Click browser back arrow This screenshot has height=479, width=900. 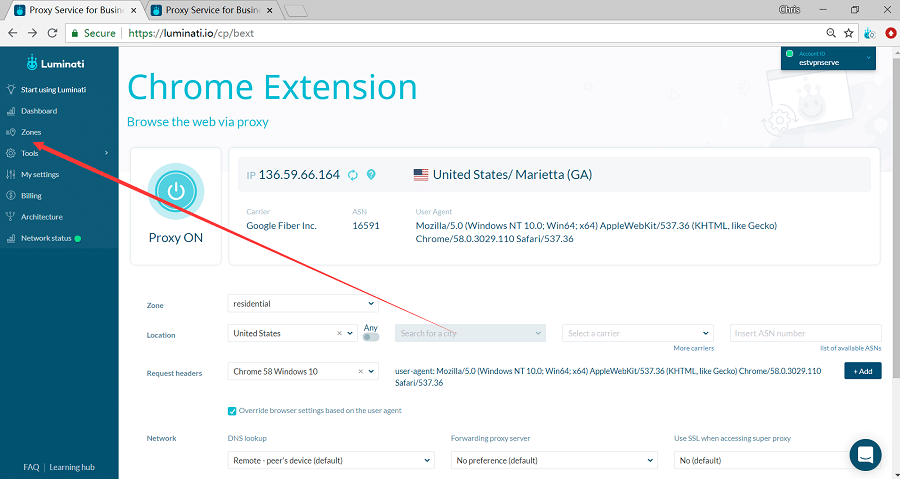13,33
